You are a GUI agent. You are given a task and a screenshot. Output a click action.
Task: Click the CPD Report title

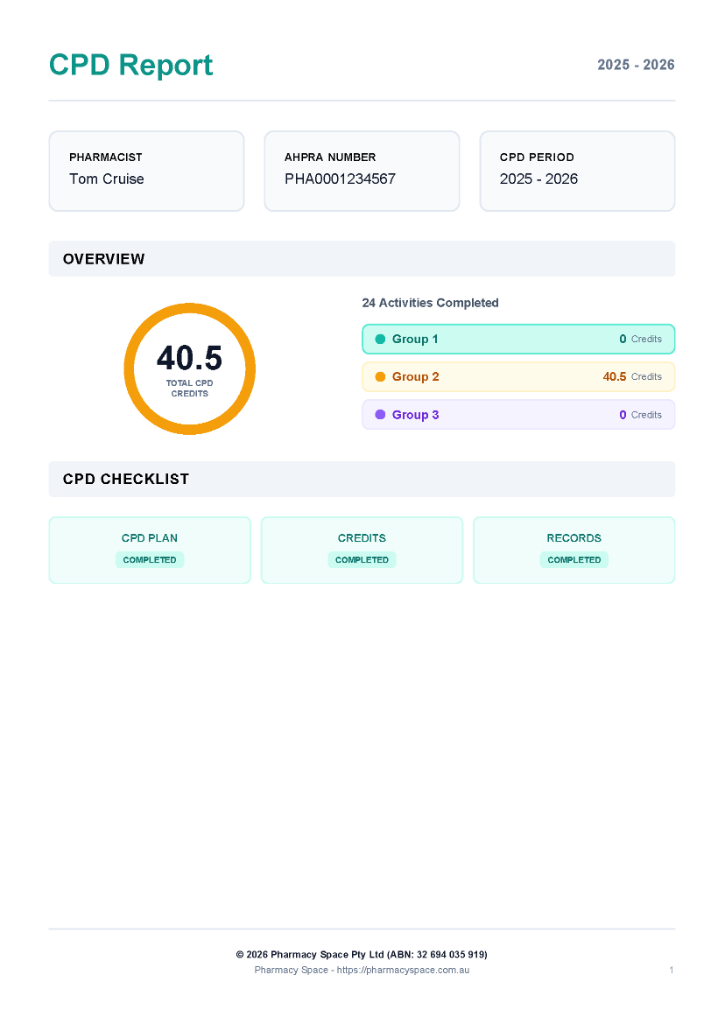pos(131,65)
